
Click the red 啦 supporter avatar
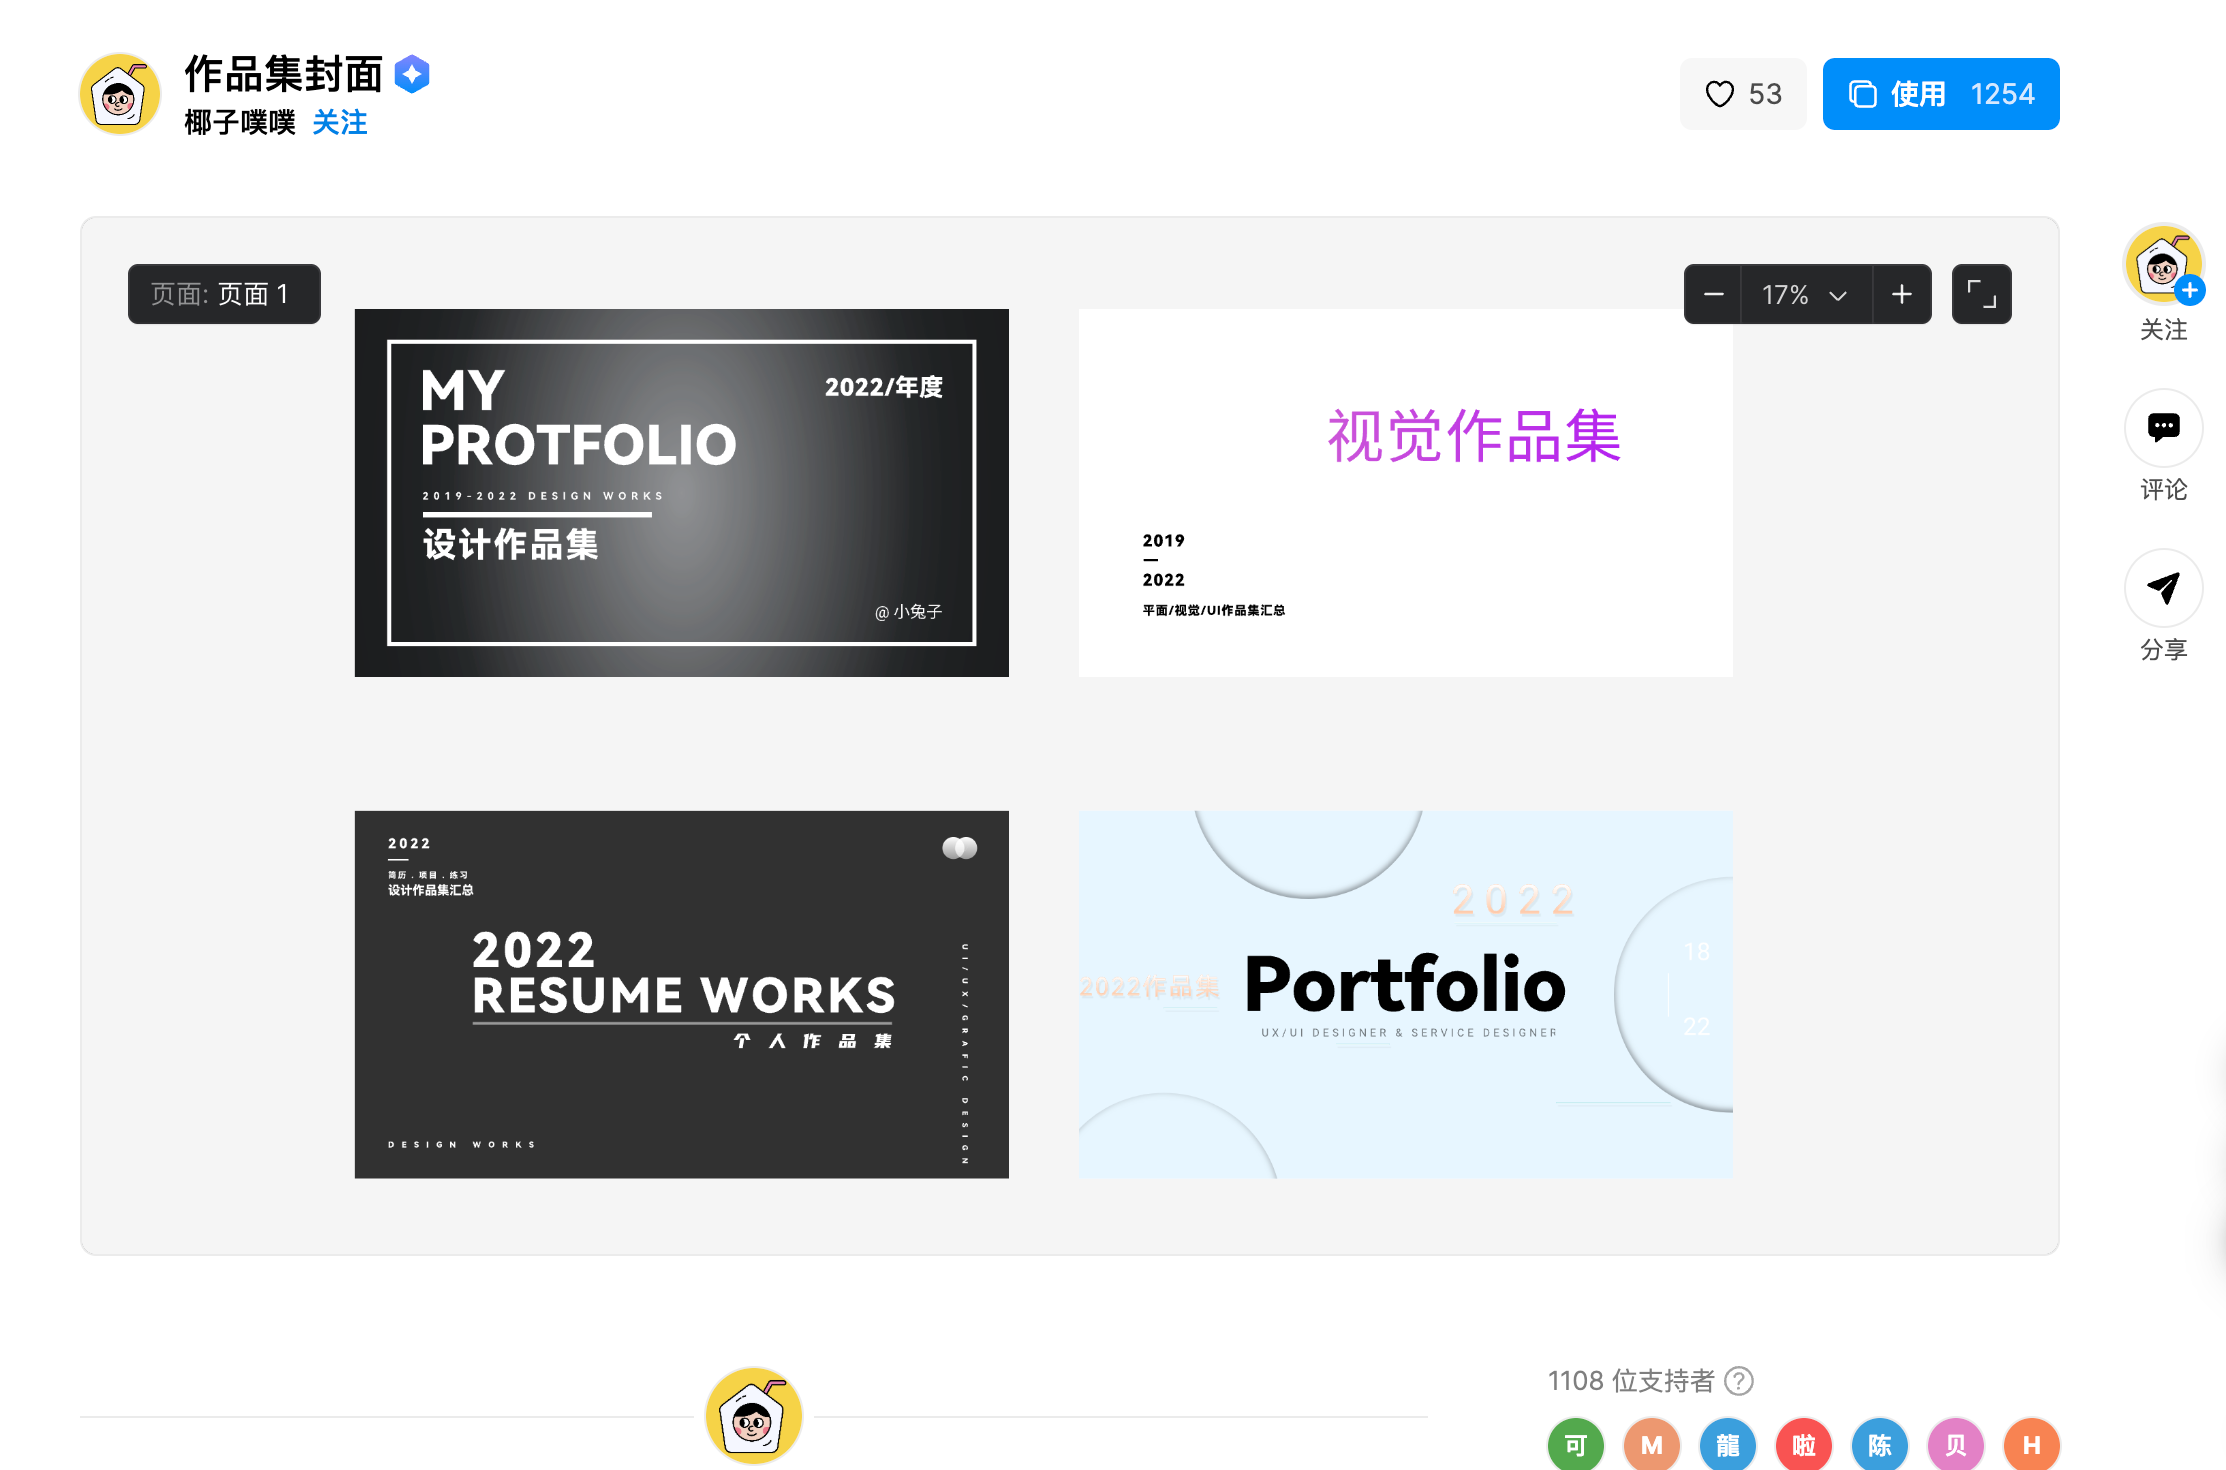point(1803,1445)
